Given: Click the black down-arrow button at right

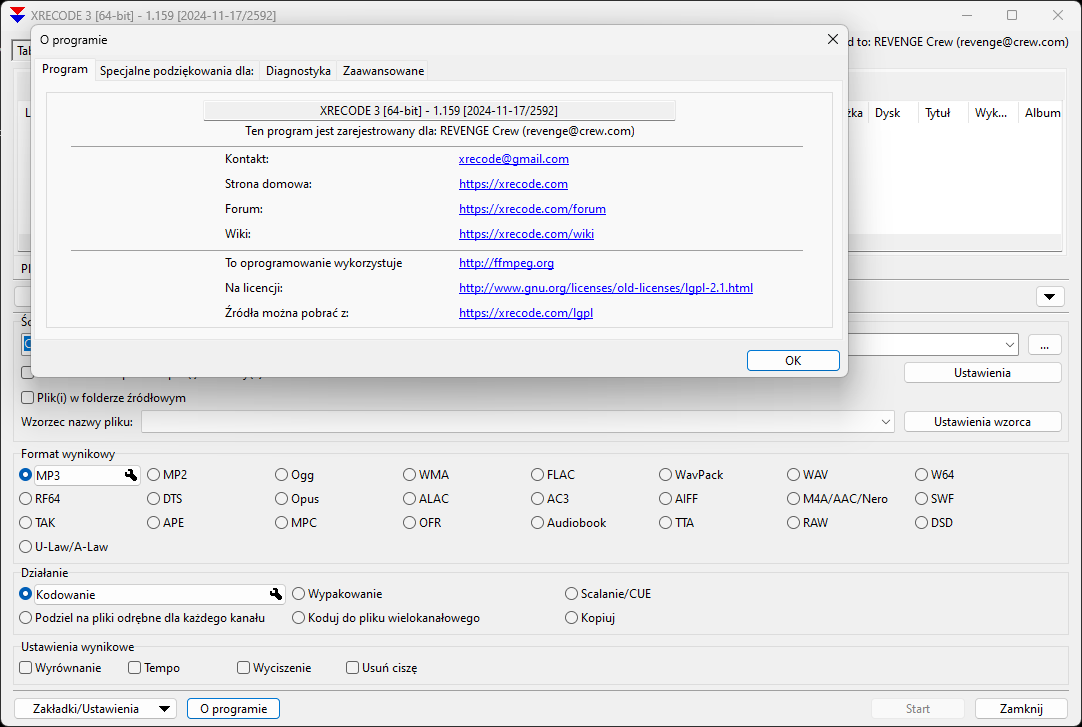Looking at the screenshot, I should click(x=1050, y=297).
